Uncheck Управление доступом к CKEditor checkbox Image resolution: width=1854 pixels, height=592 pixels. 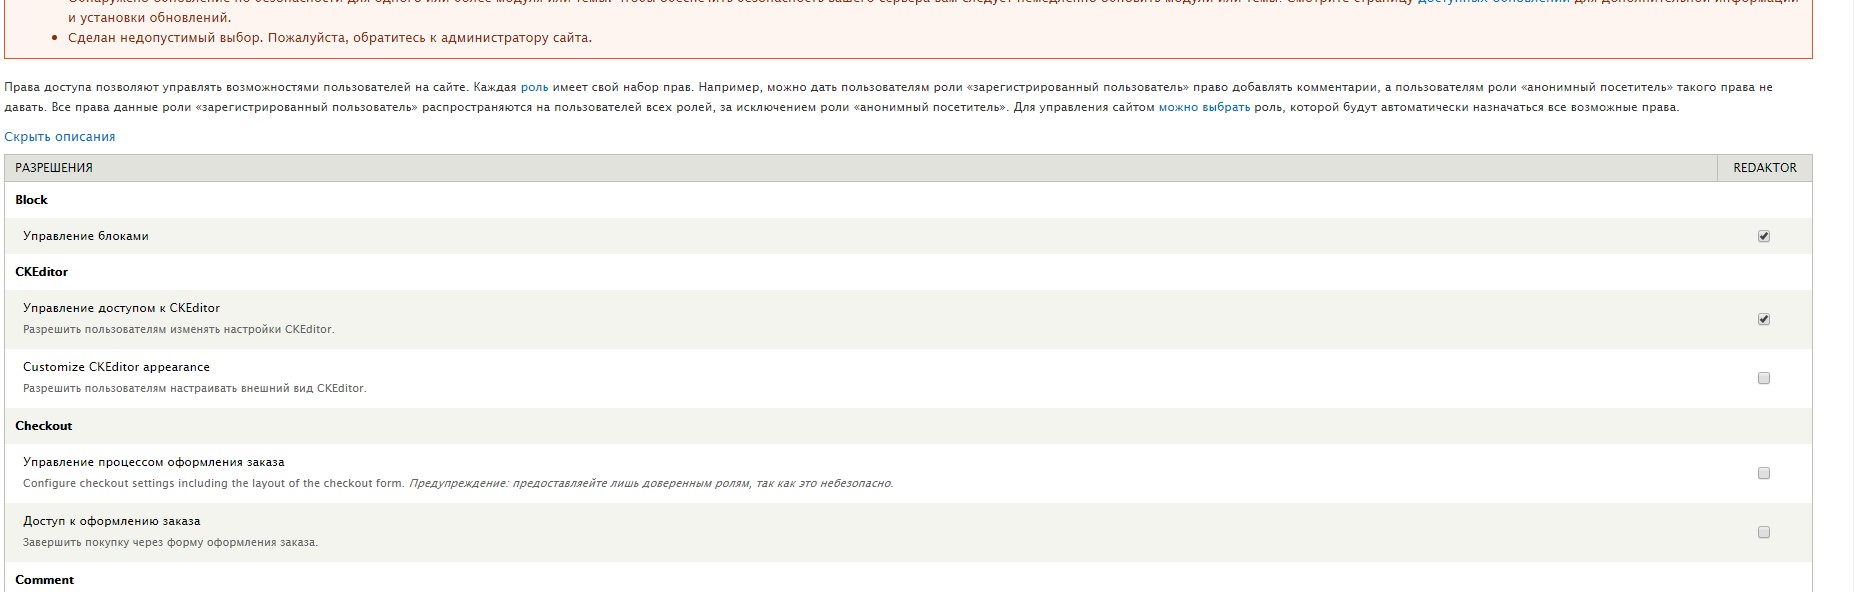1763,319
